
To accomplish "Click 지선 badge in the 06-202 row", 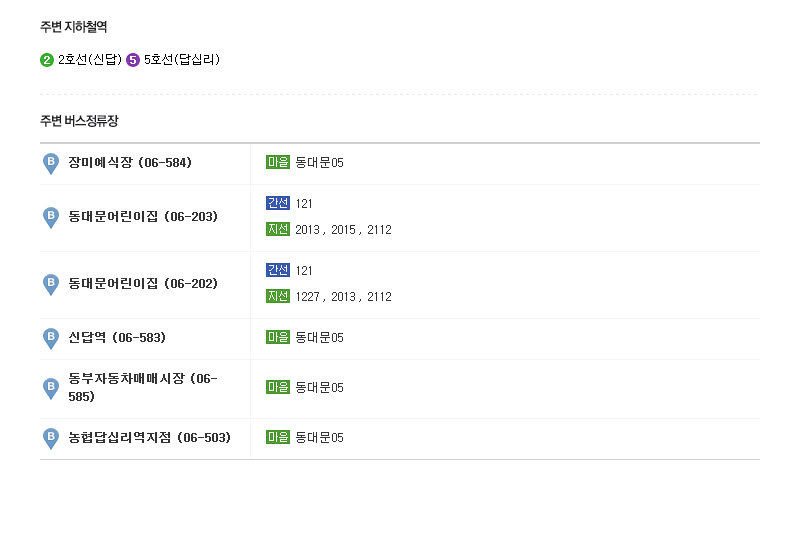I will point(278,296).
